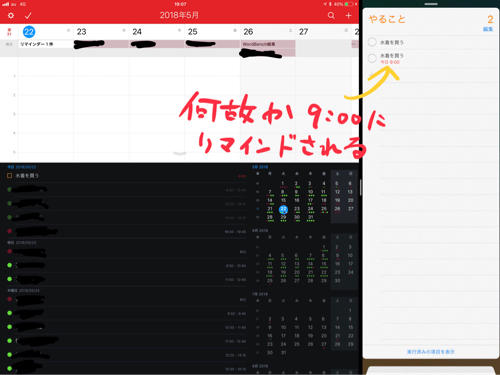The width and height of the screenshot is (500, 375).
Task: Tap the plus to add a reminder row
Action: [x=372, y=74]
